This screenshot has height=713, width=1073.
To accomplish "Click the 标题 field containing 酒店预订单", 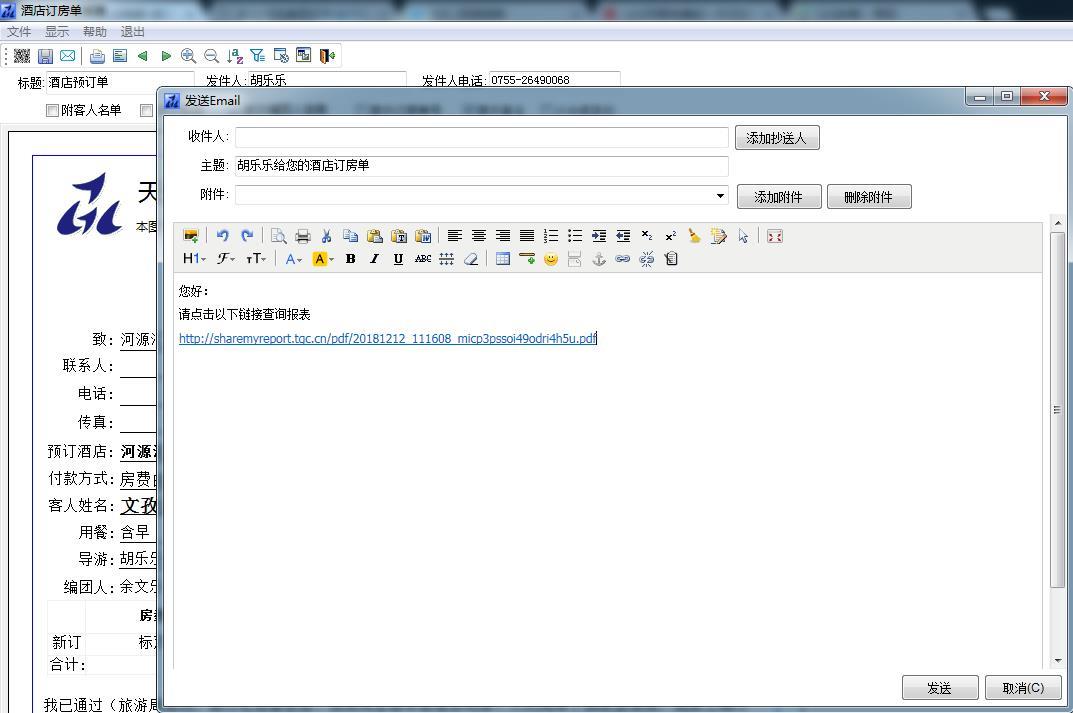I will coord(120,82).
